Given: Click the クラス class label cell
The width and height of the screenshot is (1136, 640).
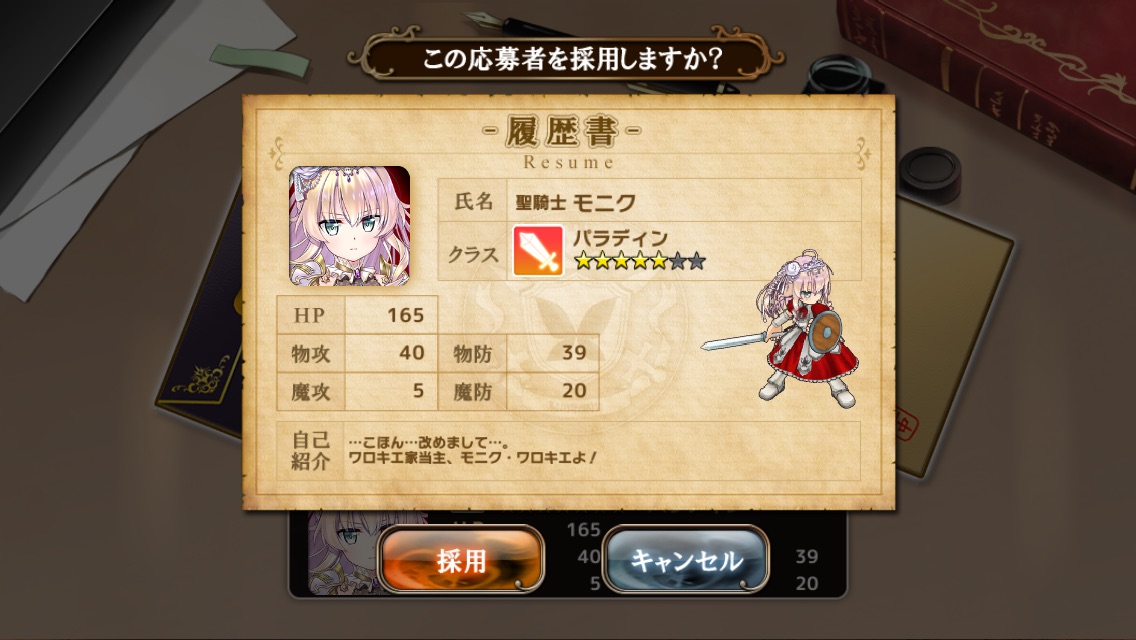Looking at the screenshot, I should click(473, 254).
